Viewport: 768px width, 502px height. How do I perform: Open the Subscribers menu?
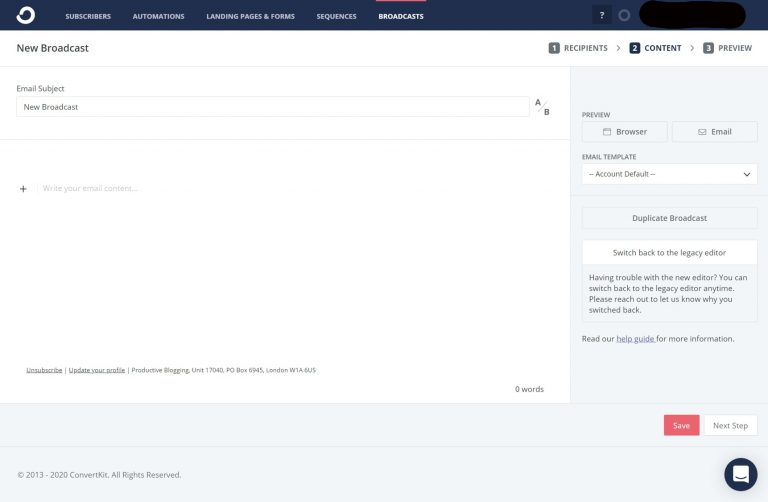(88, 16)
